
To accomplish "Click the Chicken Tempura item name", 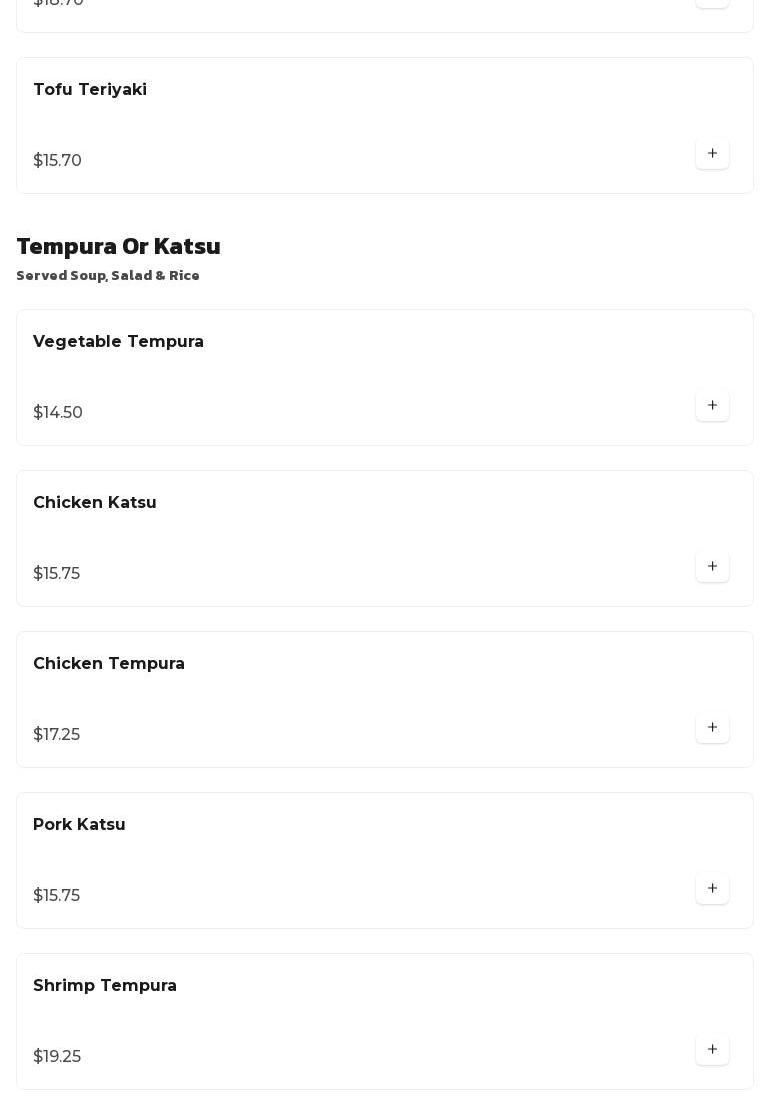I will coord(109,664).
